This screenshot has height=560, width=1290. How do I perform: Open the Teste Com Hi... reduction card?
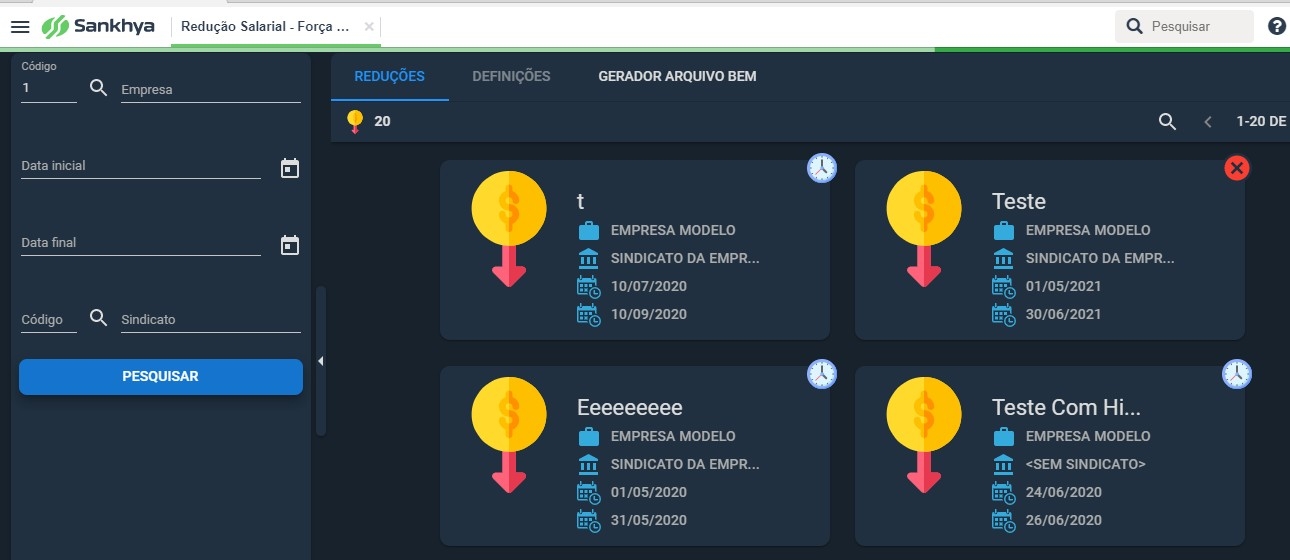pyautogui.click(x=1050, y=456)
